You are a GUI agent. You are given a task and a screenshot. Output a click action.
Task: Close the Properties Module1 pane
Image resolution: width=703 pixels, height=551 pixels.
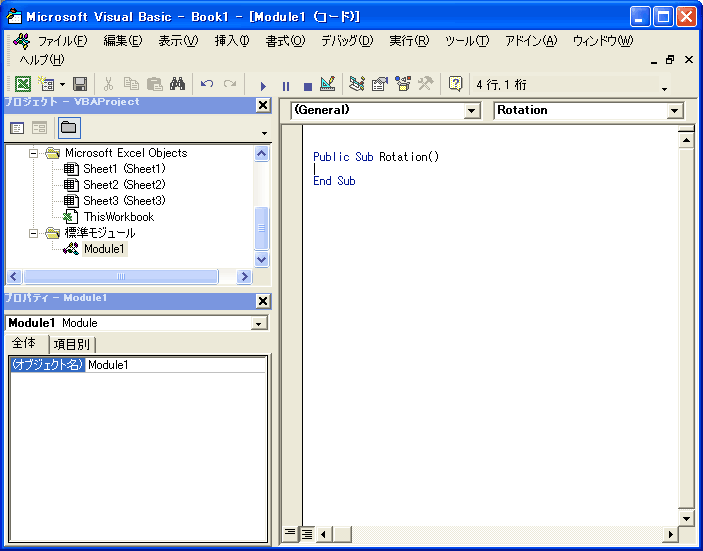pyautogui.click(x=263, y=301)
